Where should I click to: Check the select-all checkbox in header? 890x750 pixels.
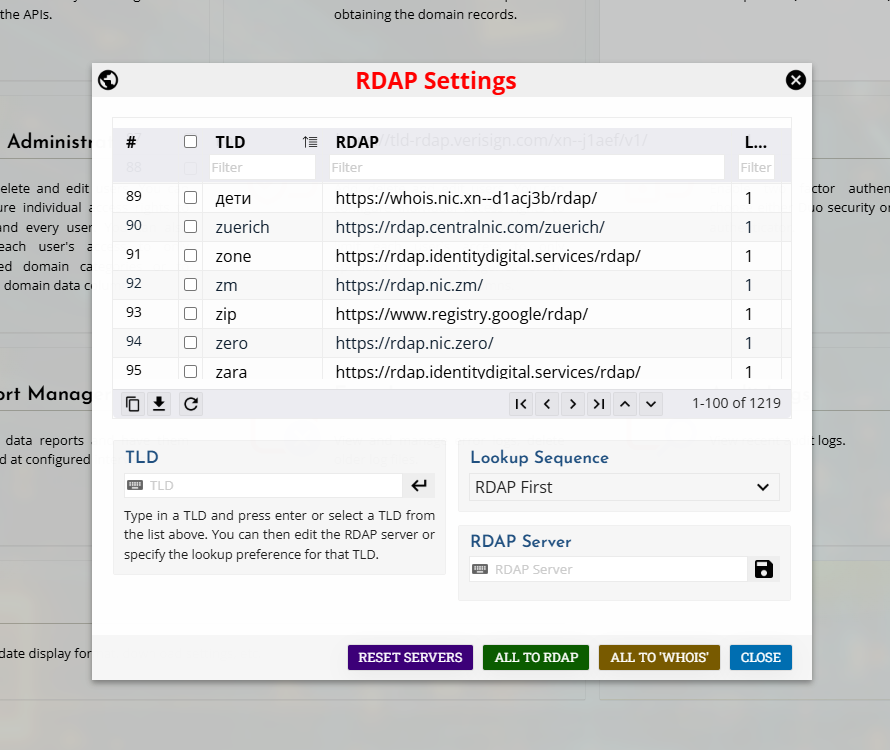(191, 141)
